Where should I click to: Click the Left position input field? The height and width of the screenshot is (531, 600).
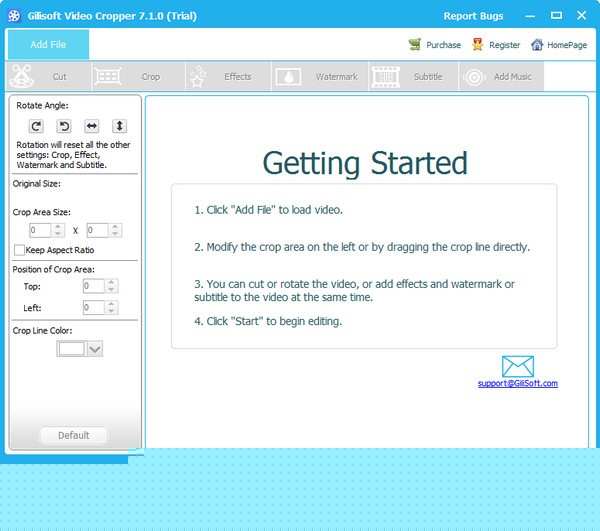(x=94, y=308)
